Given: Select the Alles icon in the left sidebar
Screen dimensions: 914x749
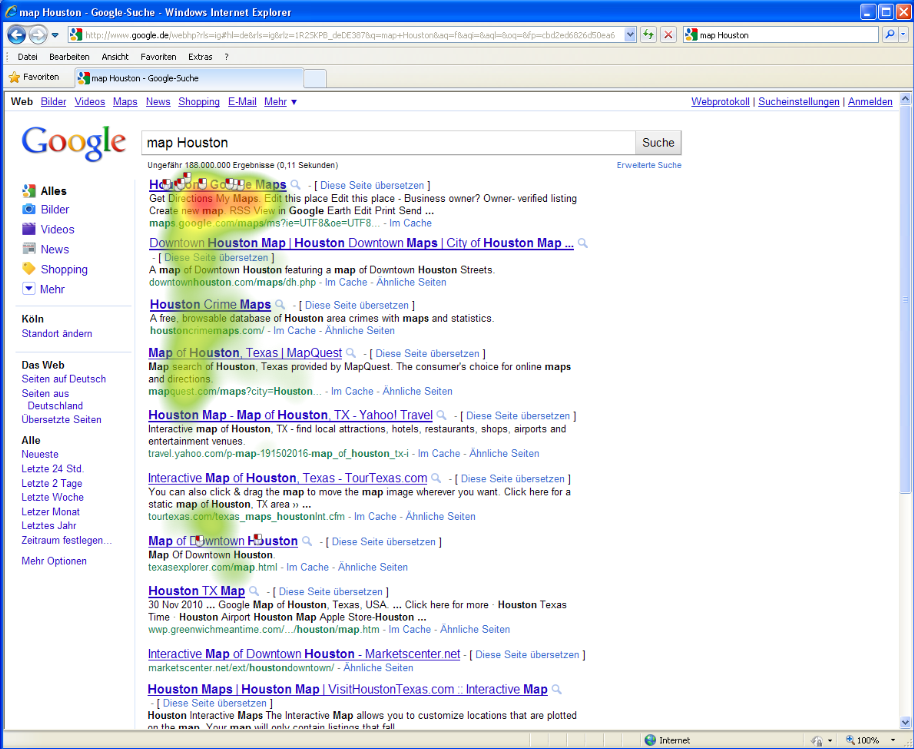Looking at the screenshot, I should click(29, 191).
